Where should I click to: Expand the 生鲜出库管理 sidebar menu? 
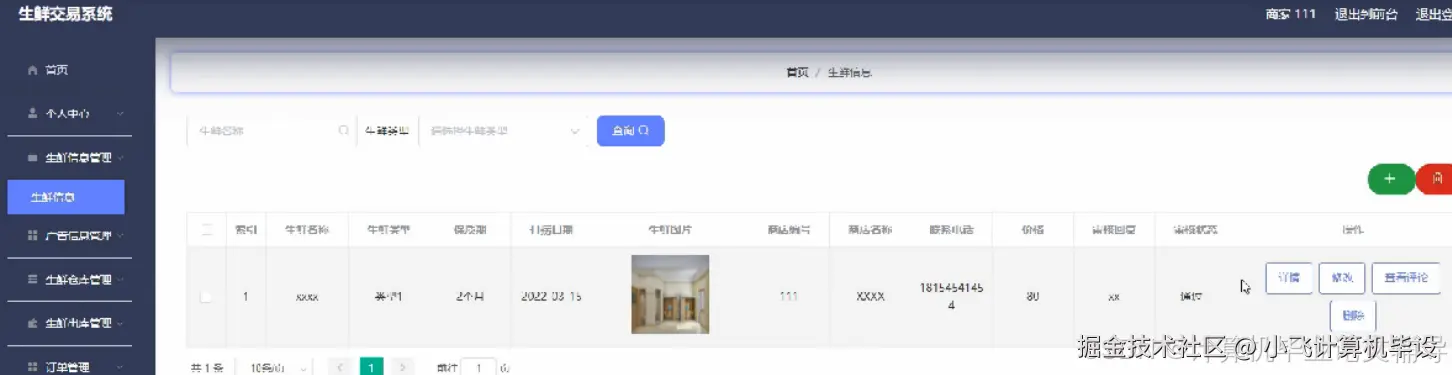(120, 324)
